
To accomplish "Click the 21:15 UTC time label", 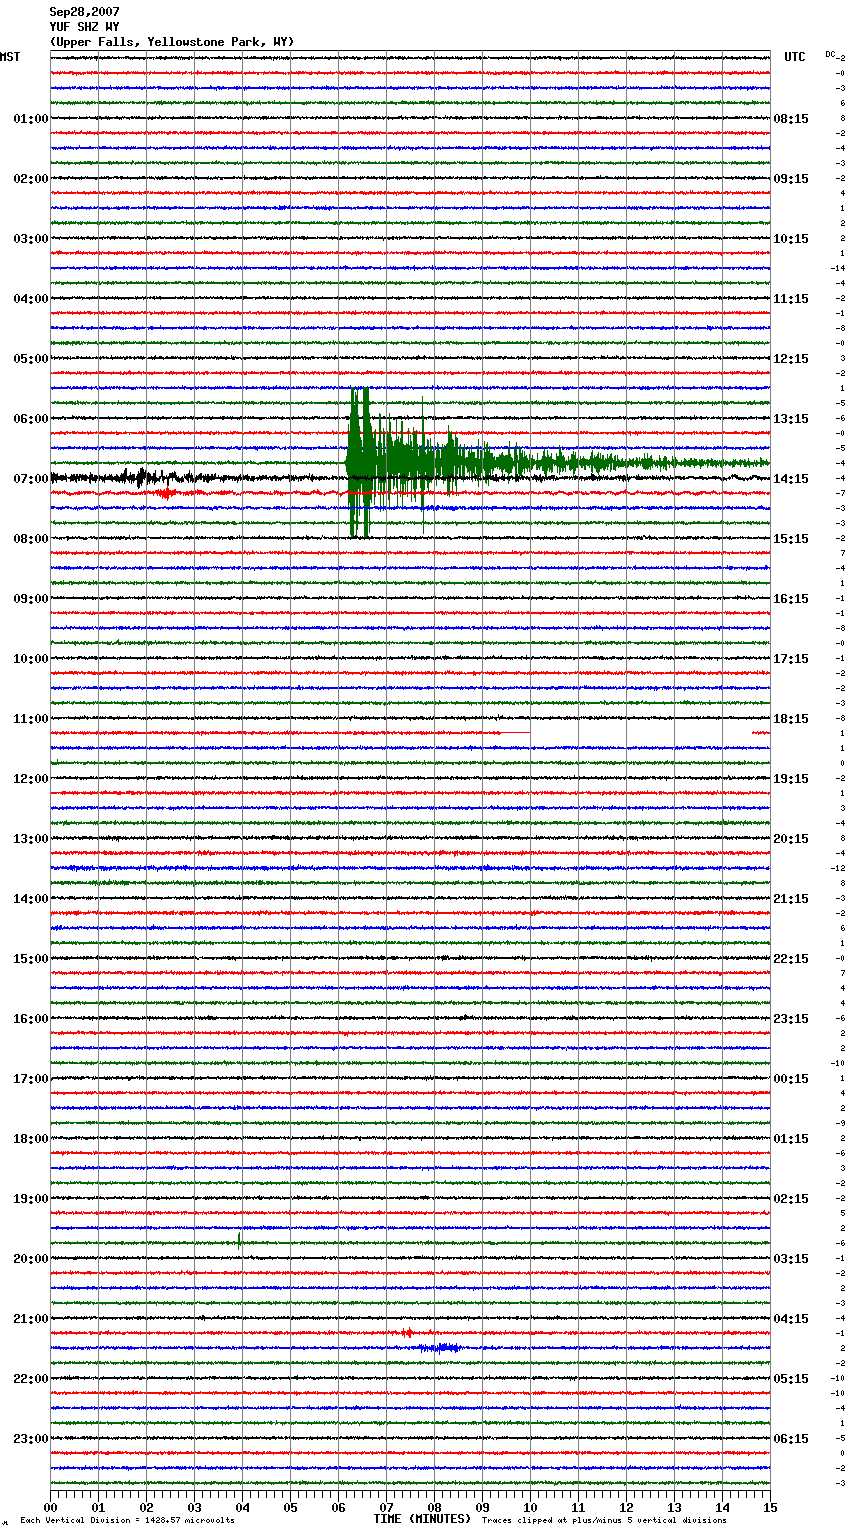I will 791,899.
